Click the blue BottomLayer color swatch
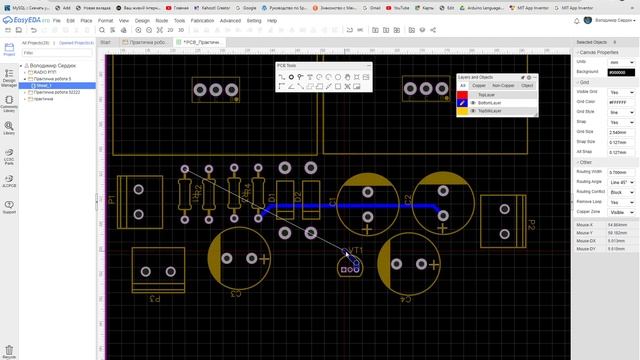The height and width of the screenshot is (360, 640). (462, 103)
